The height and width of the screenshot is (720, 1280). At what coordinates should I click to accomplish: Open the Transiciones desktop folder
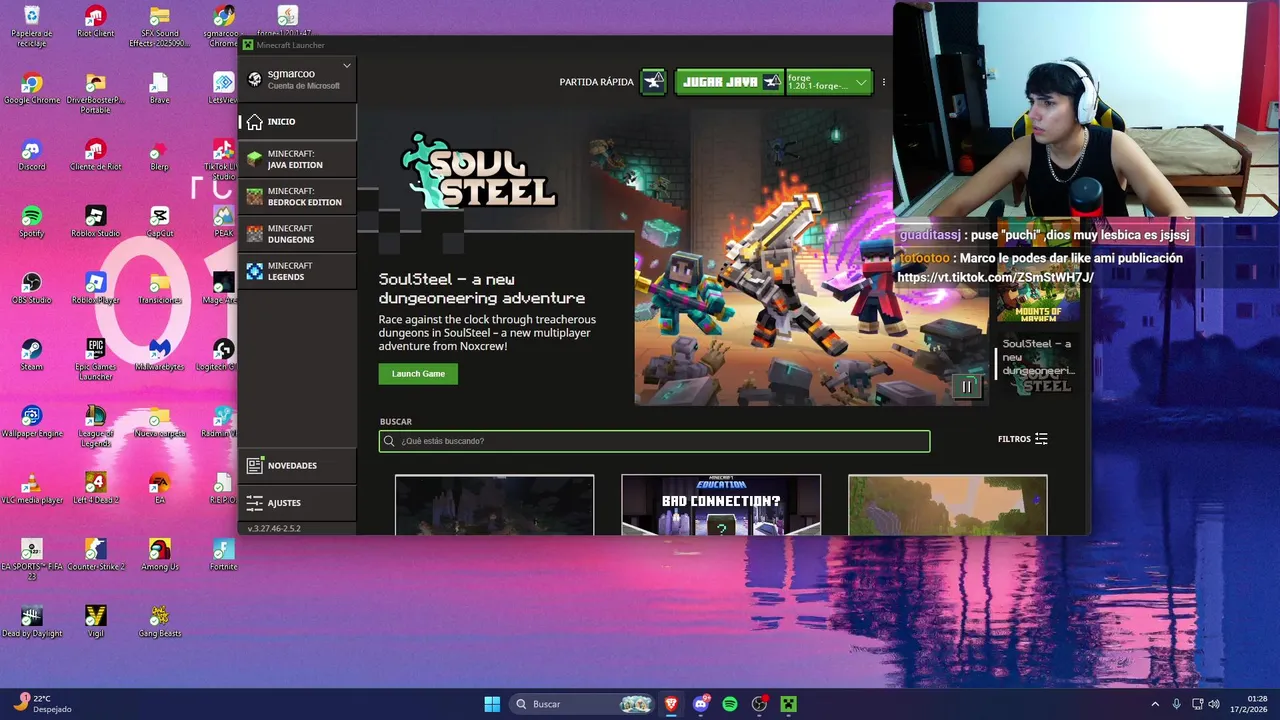159,288
